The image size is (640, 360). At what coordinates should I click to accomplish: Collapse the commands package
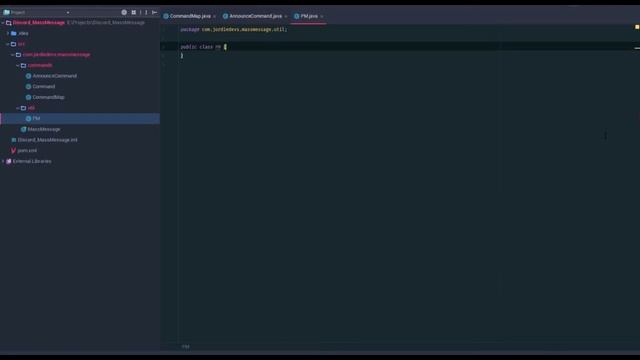[x=18, y=65]
